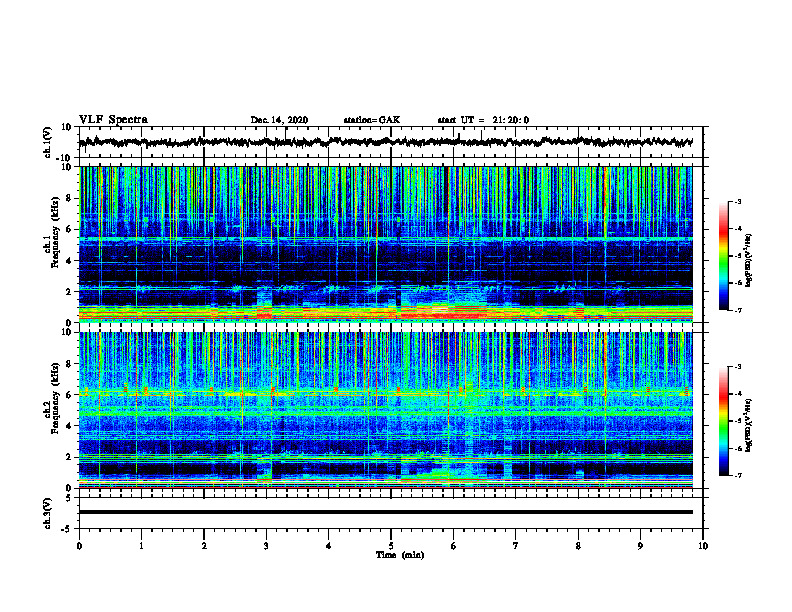Click the 2 kHz tick on ch.1 spectrogram
The image size is (792, 612).
pyautogui.click(x=69, y=291)
